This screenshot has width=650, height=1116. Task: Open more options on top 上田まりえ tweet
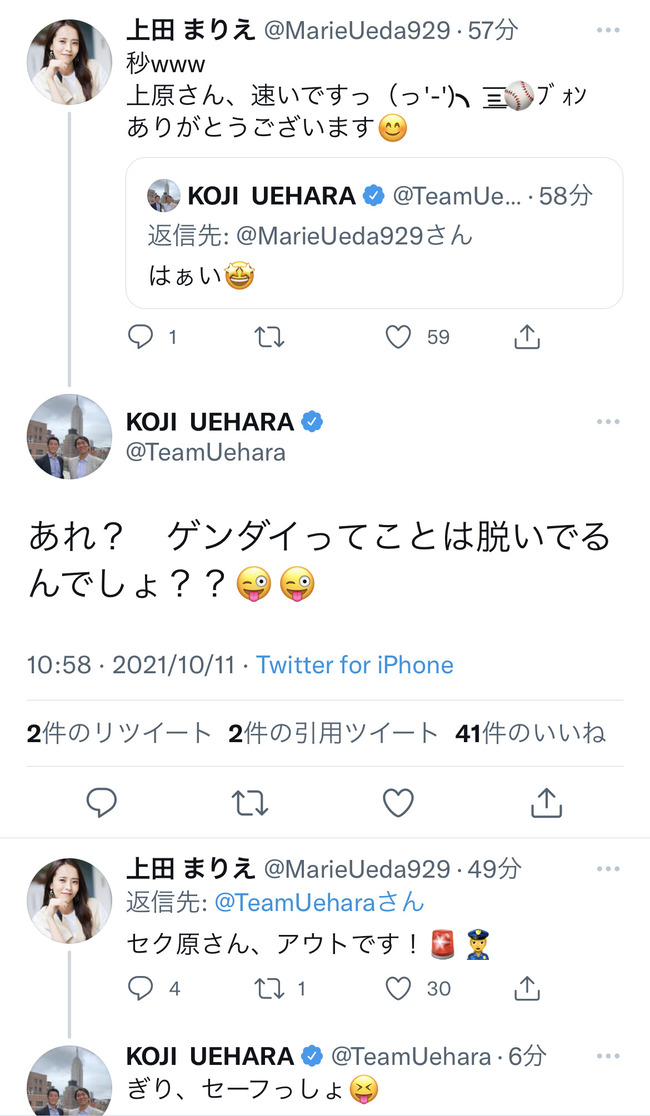608,31
